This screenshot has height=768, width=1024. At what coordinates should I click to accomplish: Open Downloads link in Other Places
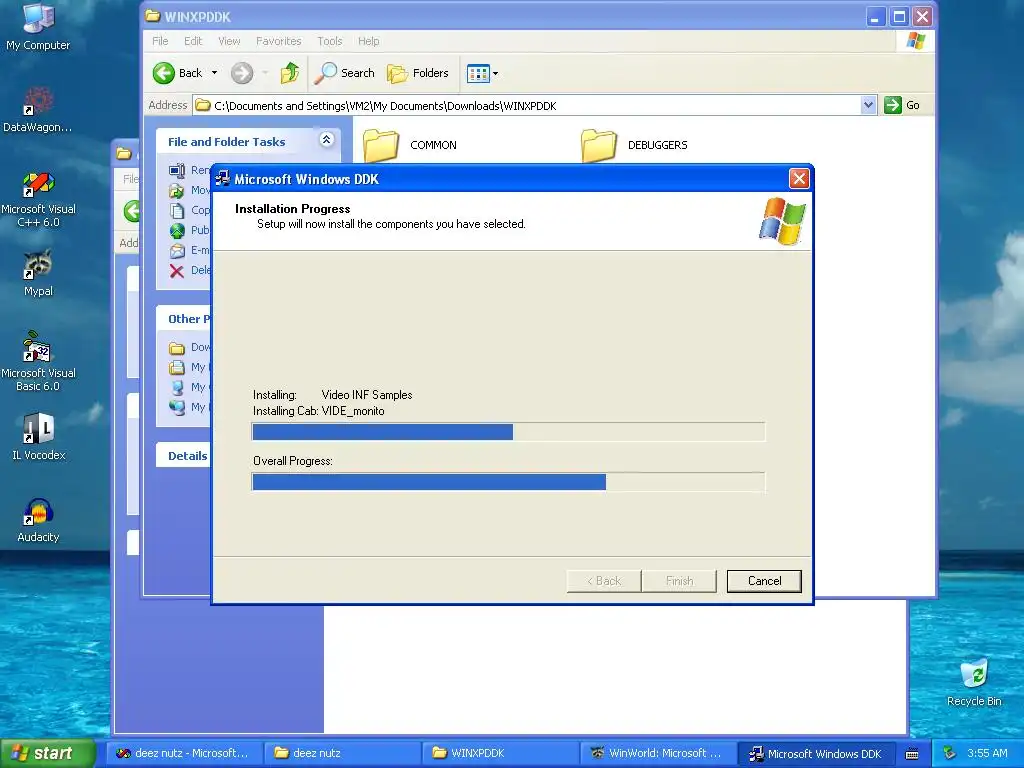pyautogui.click(x=189, y=347)
